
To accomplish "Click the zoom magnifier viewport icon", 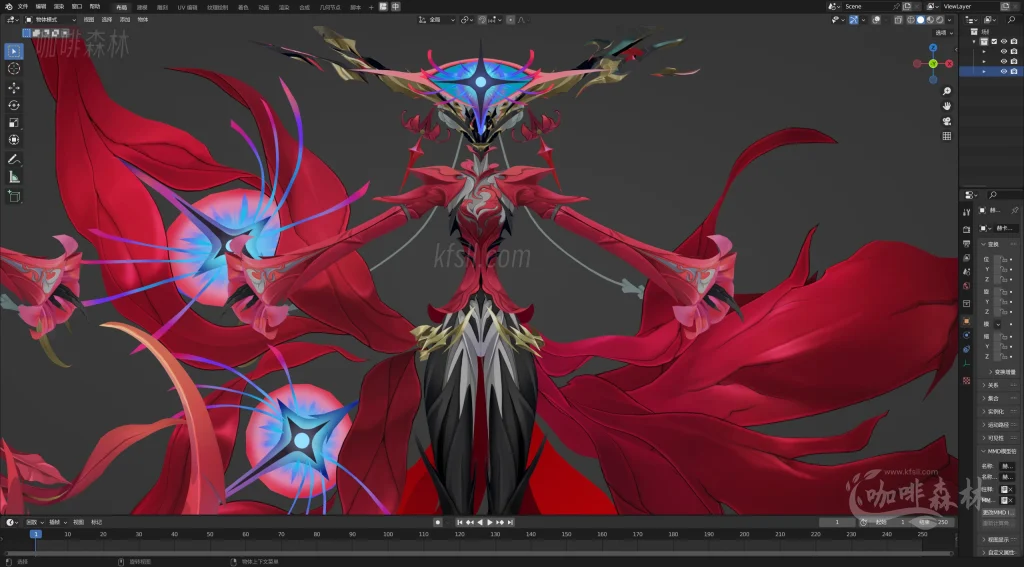I will point(946,91).
